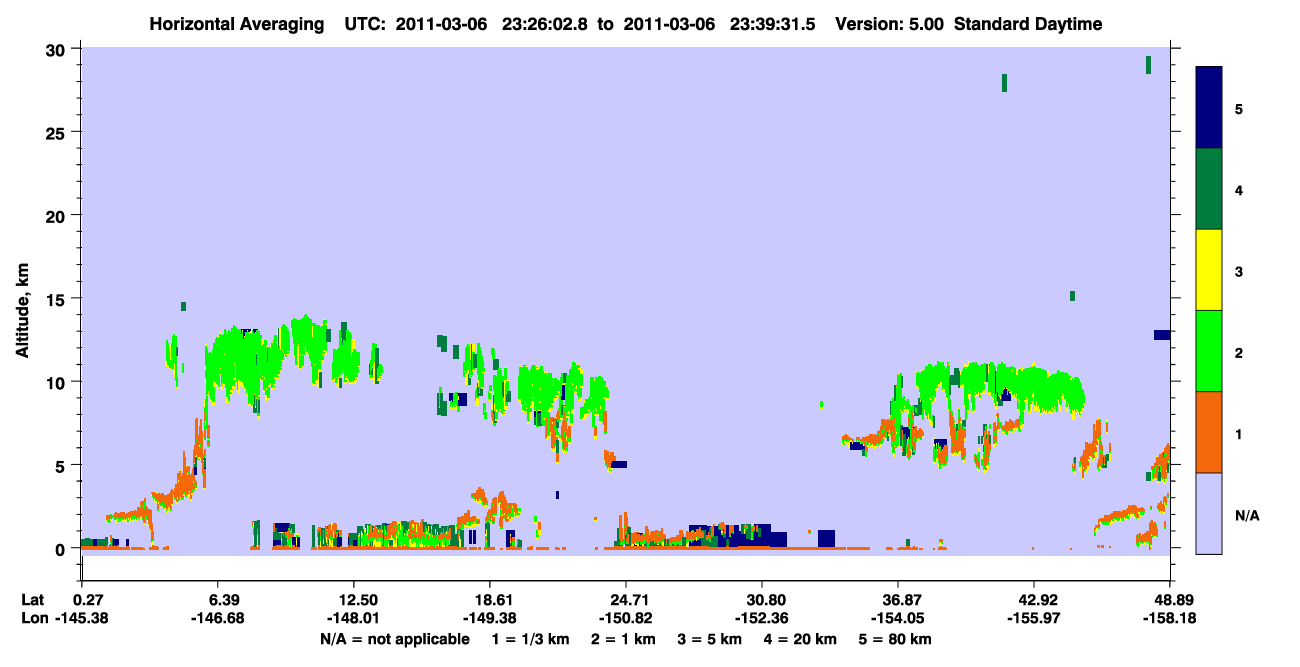Viewport: 1300px width, 667px height.
Task: Click the dark blue colorbar segment 5
Action: [x=1209, y=108]
